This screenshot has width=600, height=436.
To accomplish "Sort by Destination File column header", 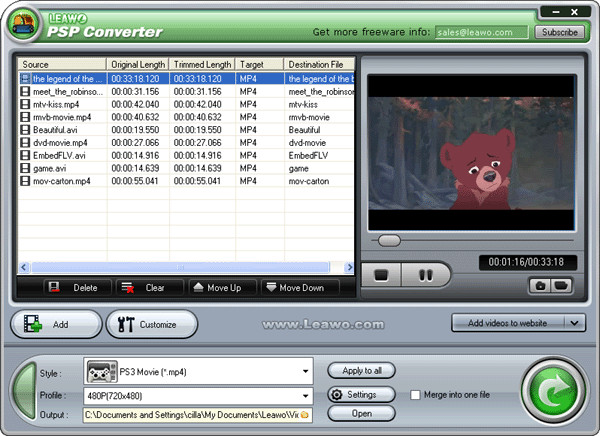I will point(320,64).
